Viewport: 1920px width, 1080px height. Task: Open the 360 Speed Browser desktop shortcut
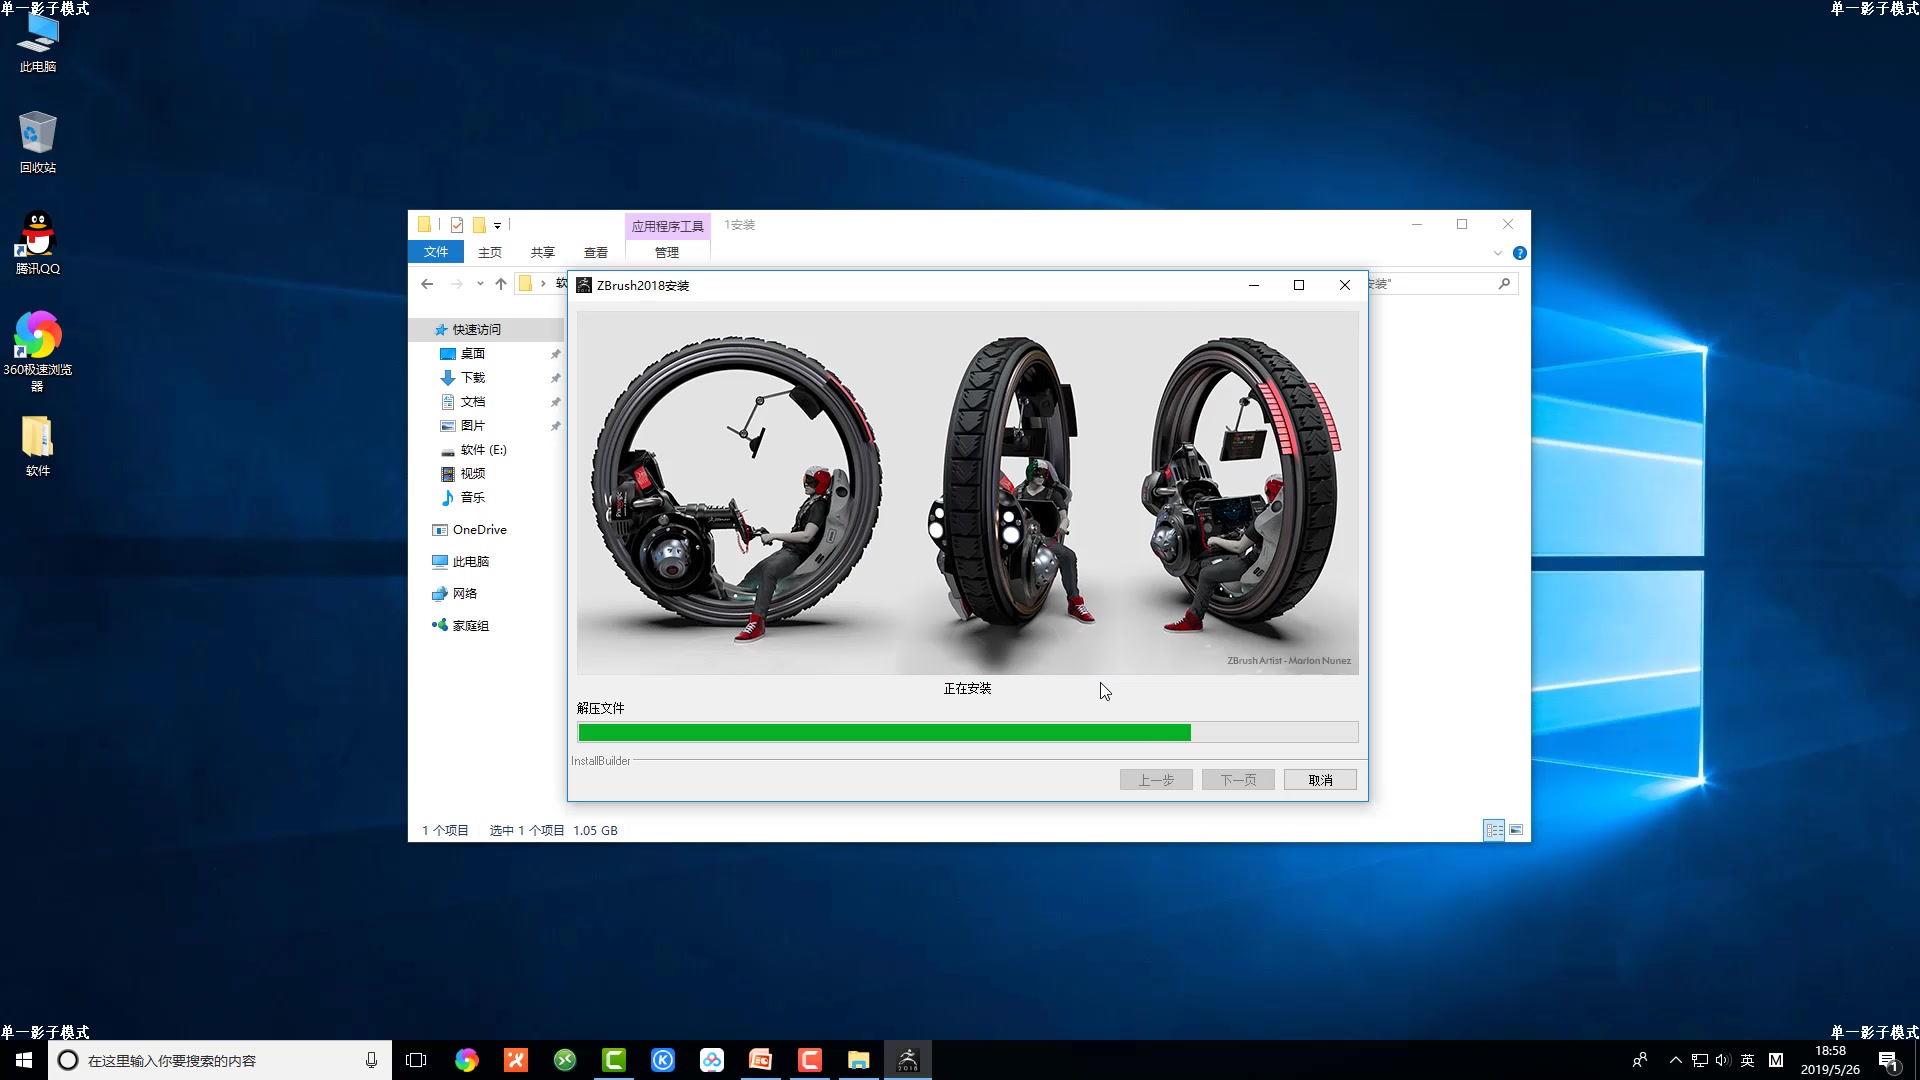(x=38, y=348)
